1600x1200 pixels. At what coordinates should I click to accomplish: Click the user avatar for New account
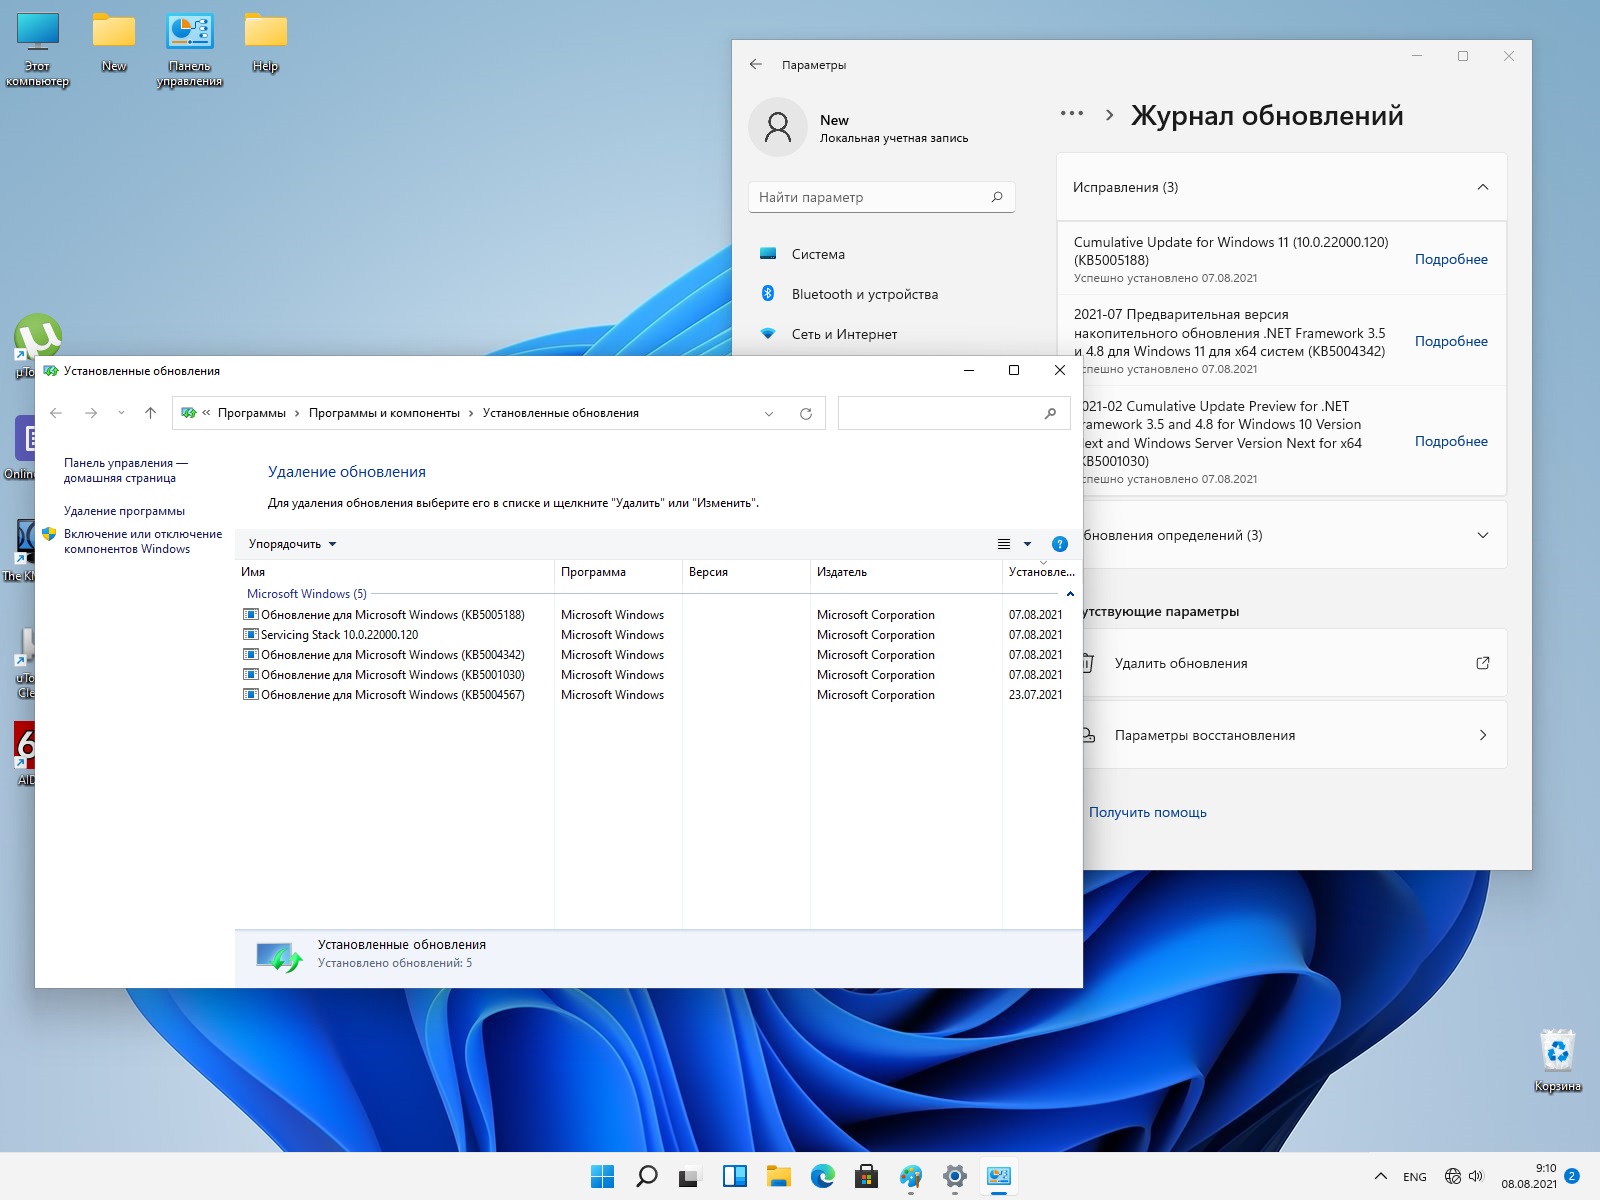tap(778, 127)
